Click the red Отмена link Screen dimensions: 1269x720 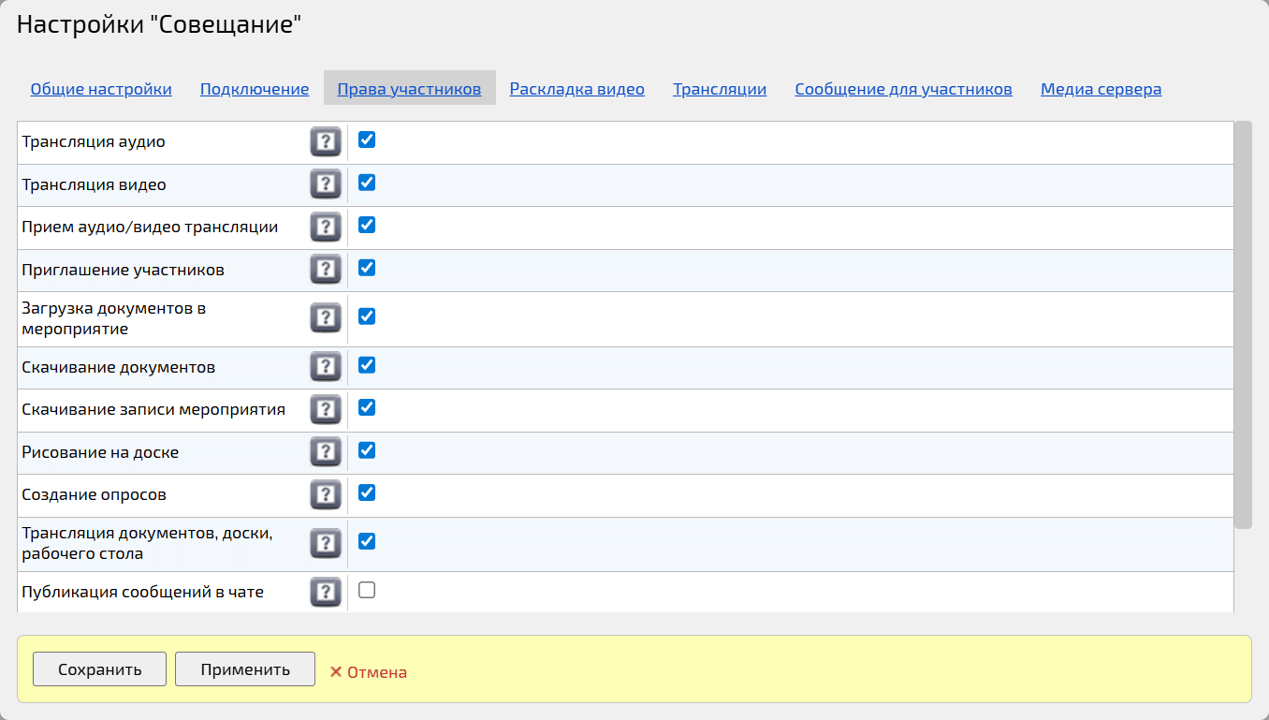[369, 672]
